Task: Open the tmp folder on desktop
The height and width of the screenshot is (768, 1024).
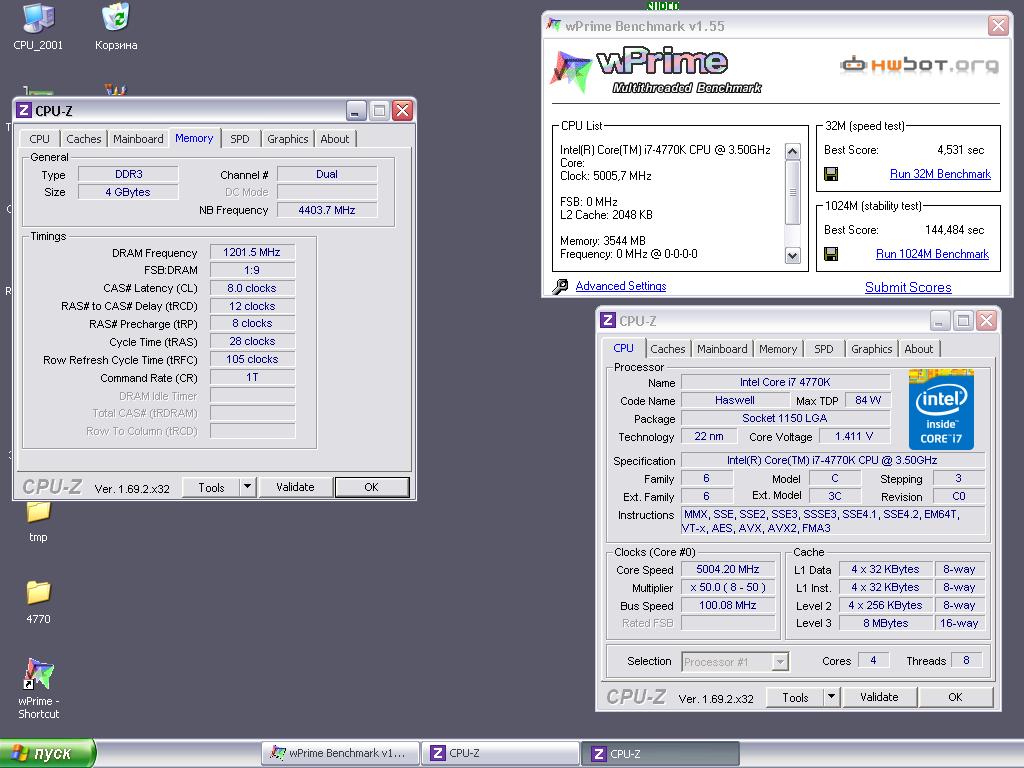Action: pos(38,521)
